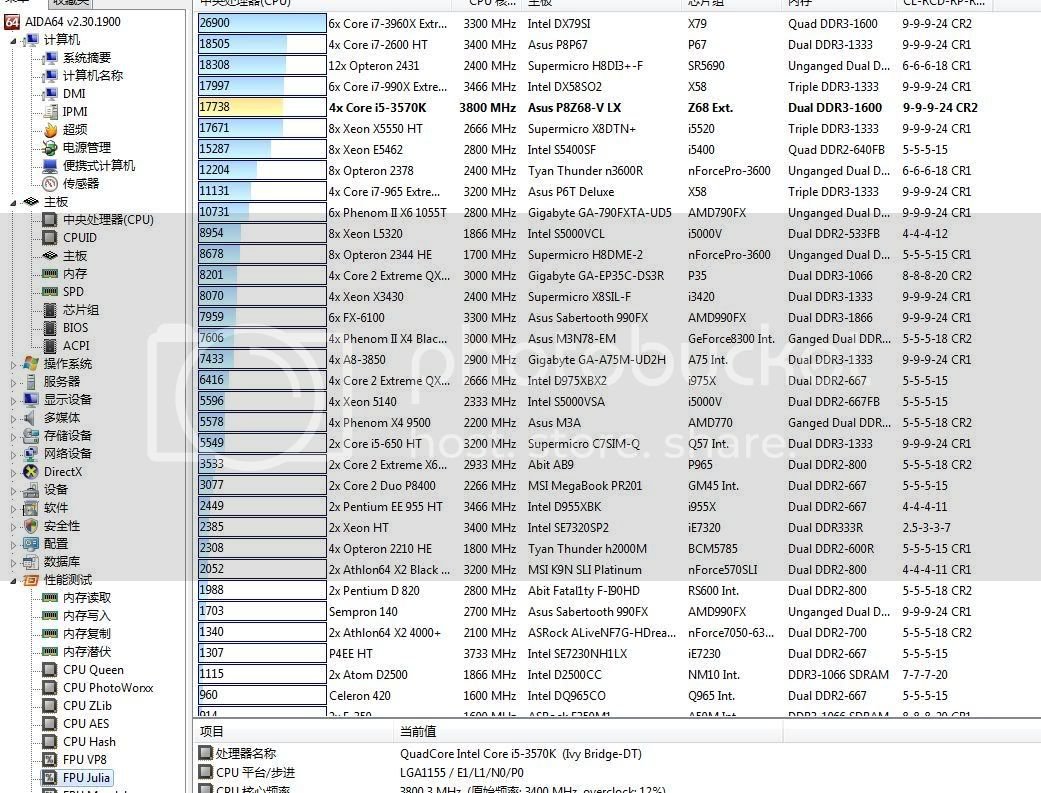This screenshot has width=1041, height=793.
Task: Click the 26900 score bar
Action: 262,23
